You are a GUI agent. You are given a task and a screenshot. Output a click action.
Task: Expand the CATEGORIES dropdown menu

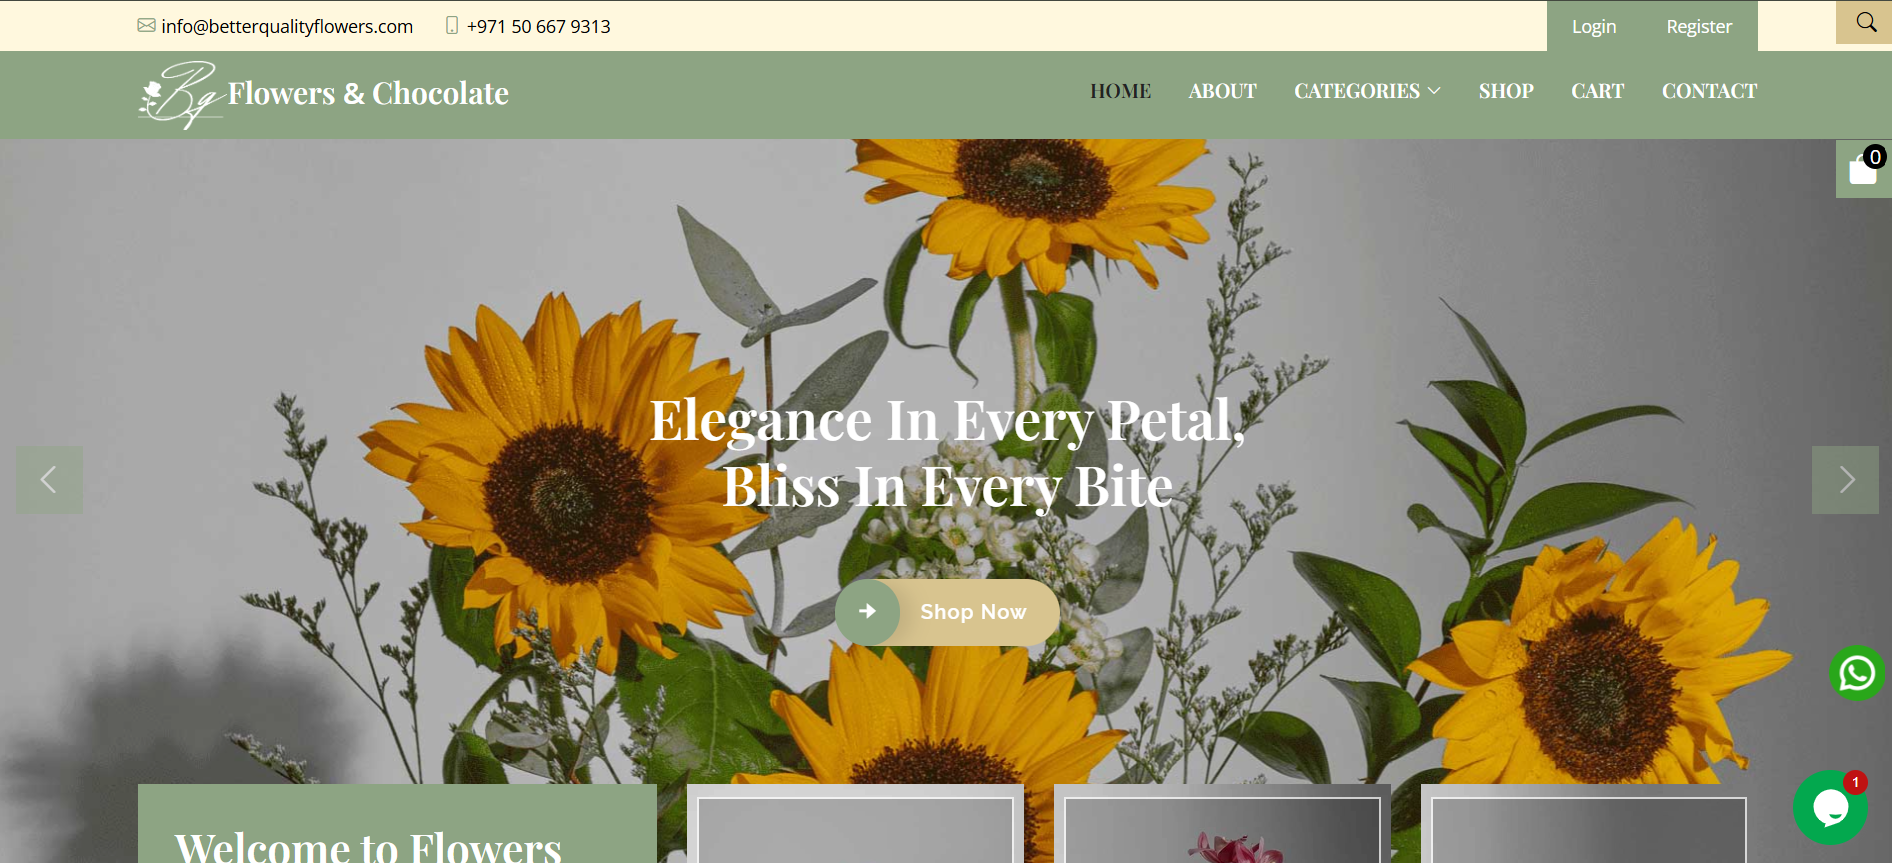pos(1367,91)
